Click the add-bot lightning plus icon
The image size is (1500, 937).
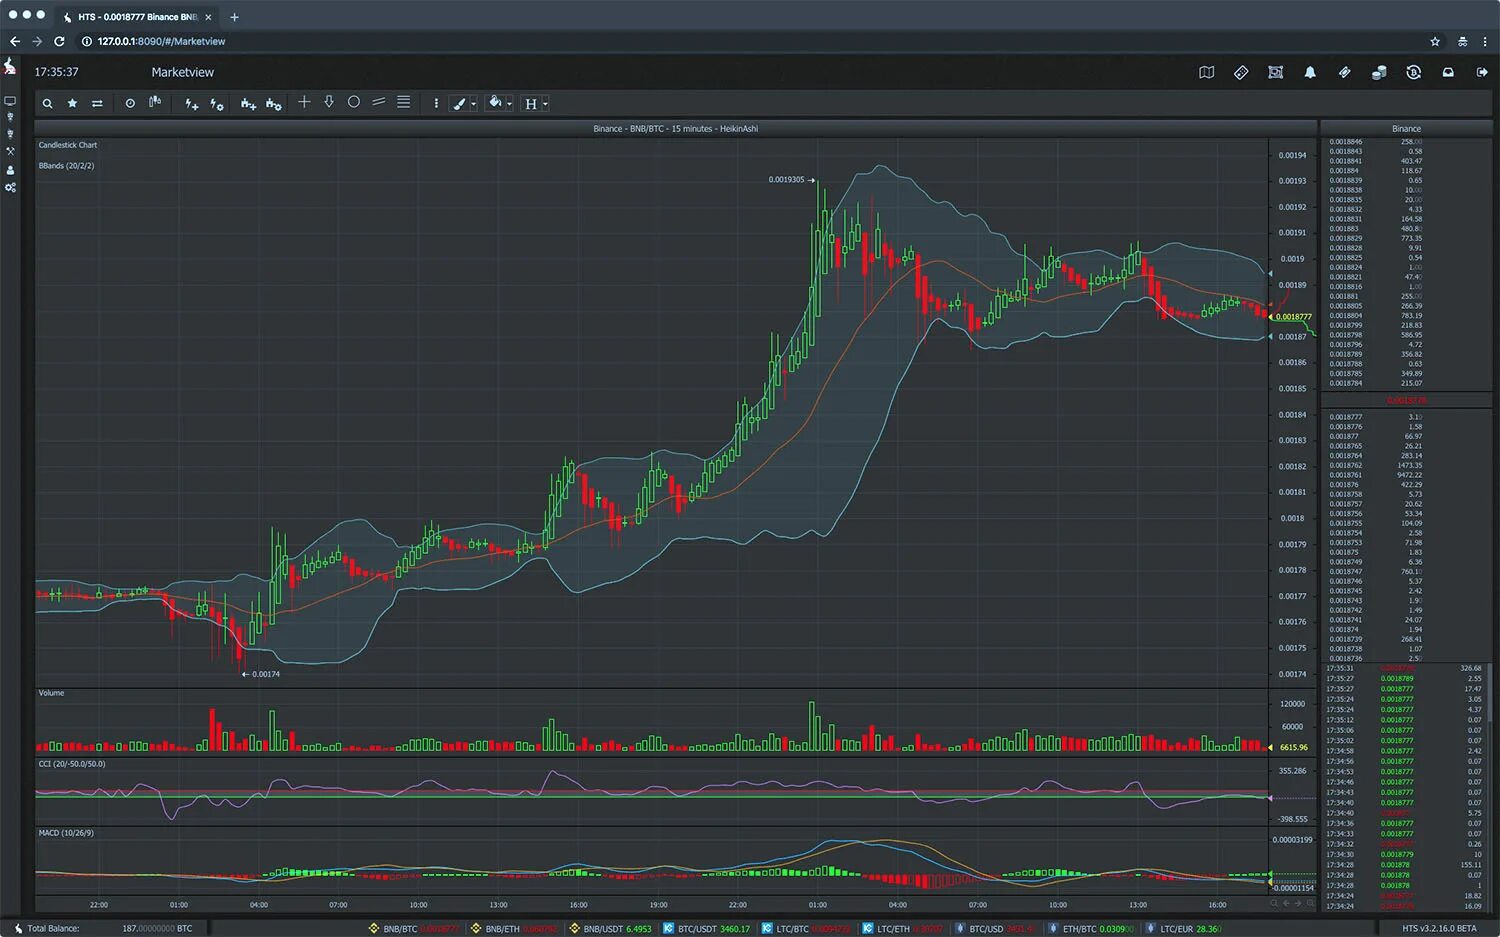192,103
